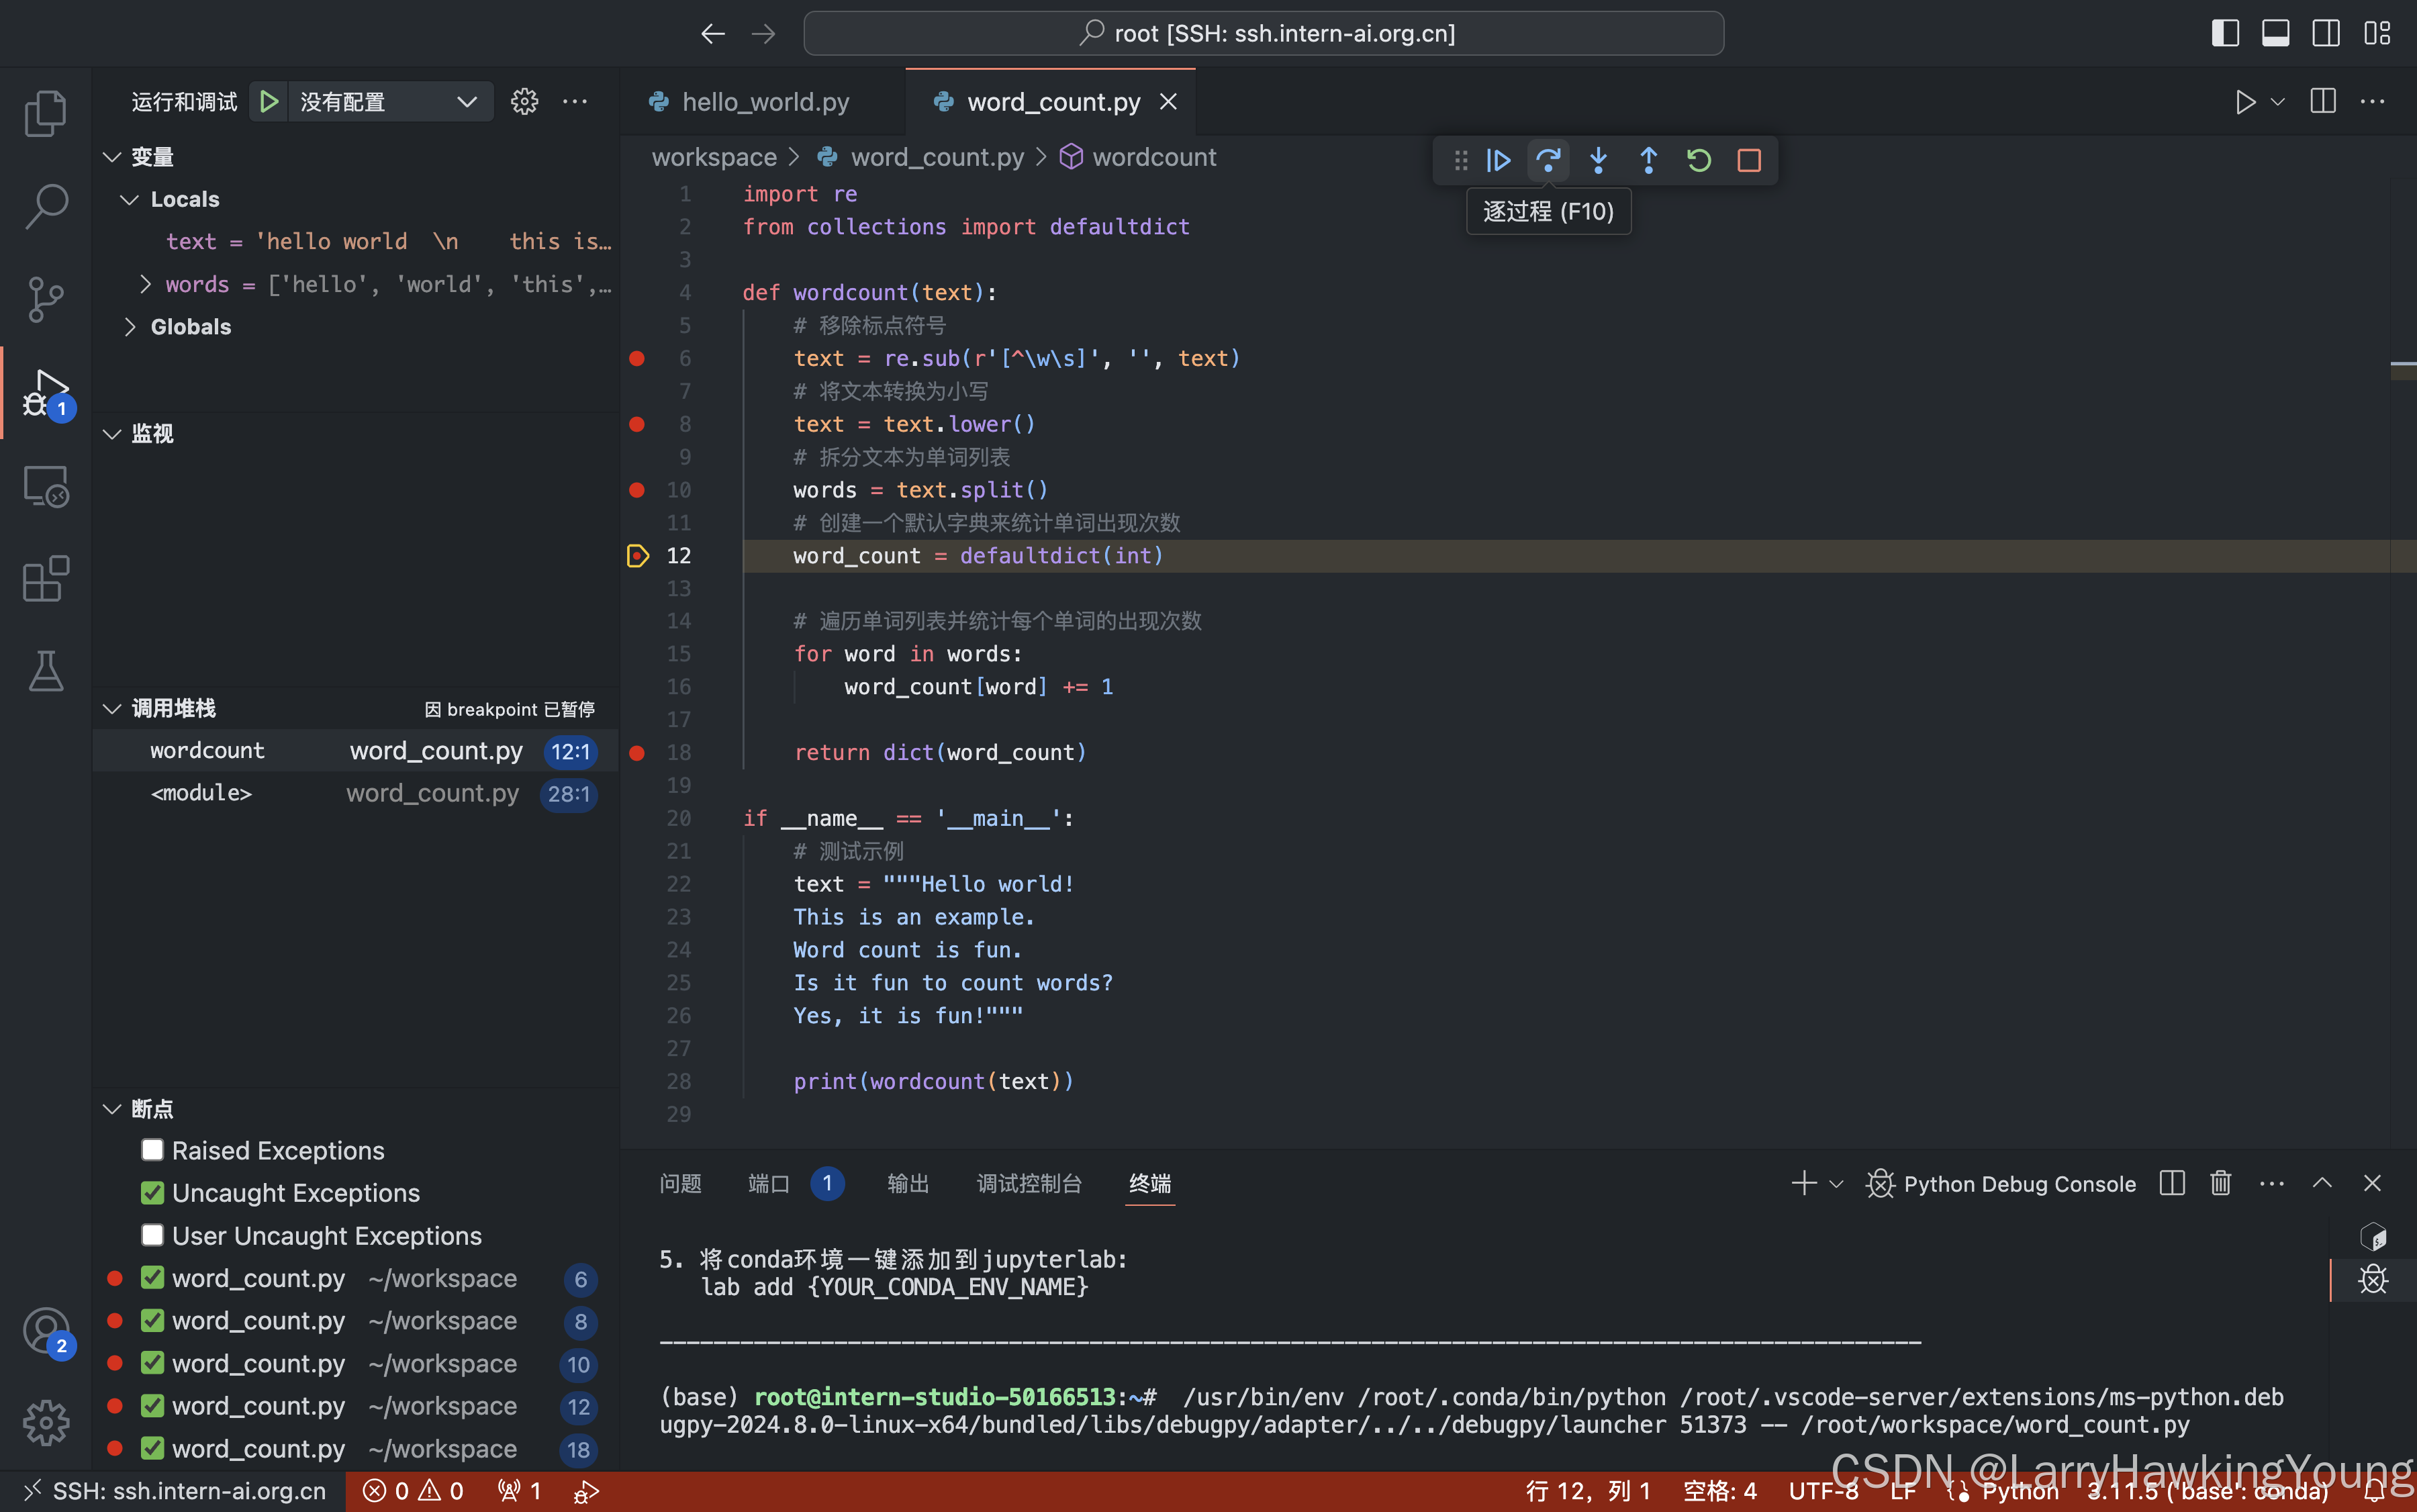This screenshot has height=1512, width=2417.
Task: Toggle the Uncaught Exceptions checkbox
Action: click(x=152, y=1193)
